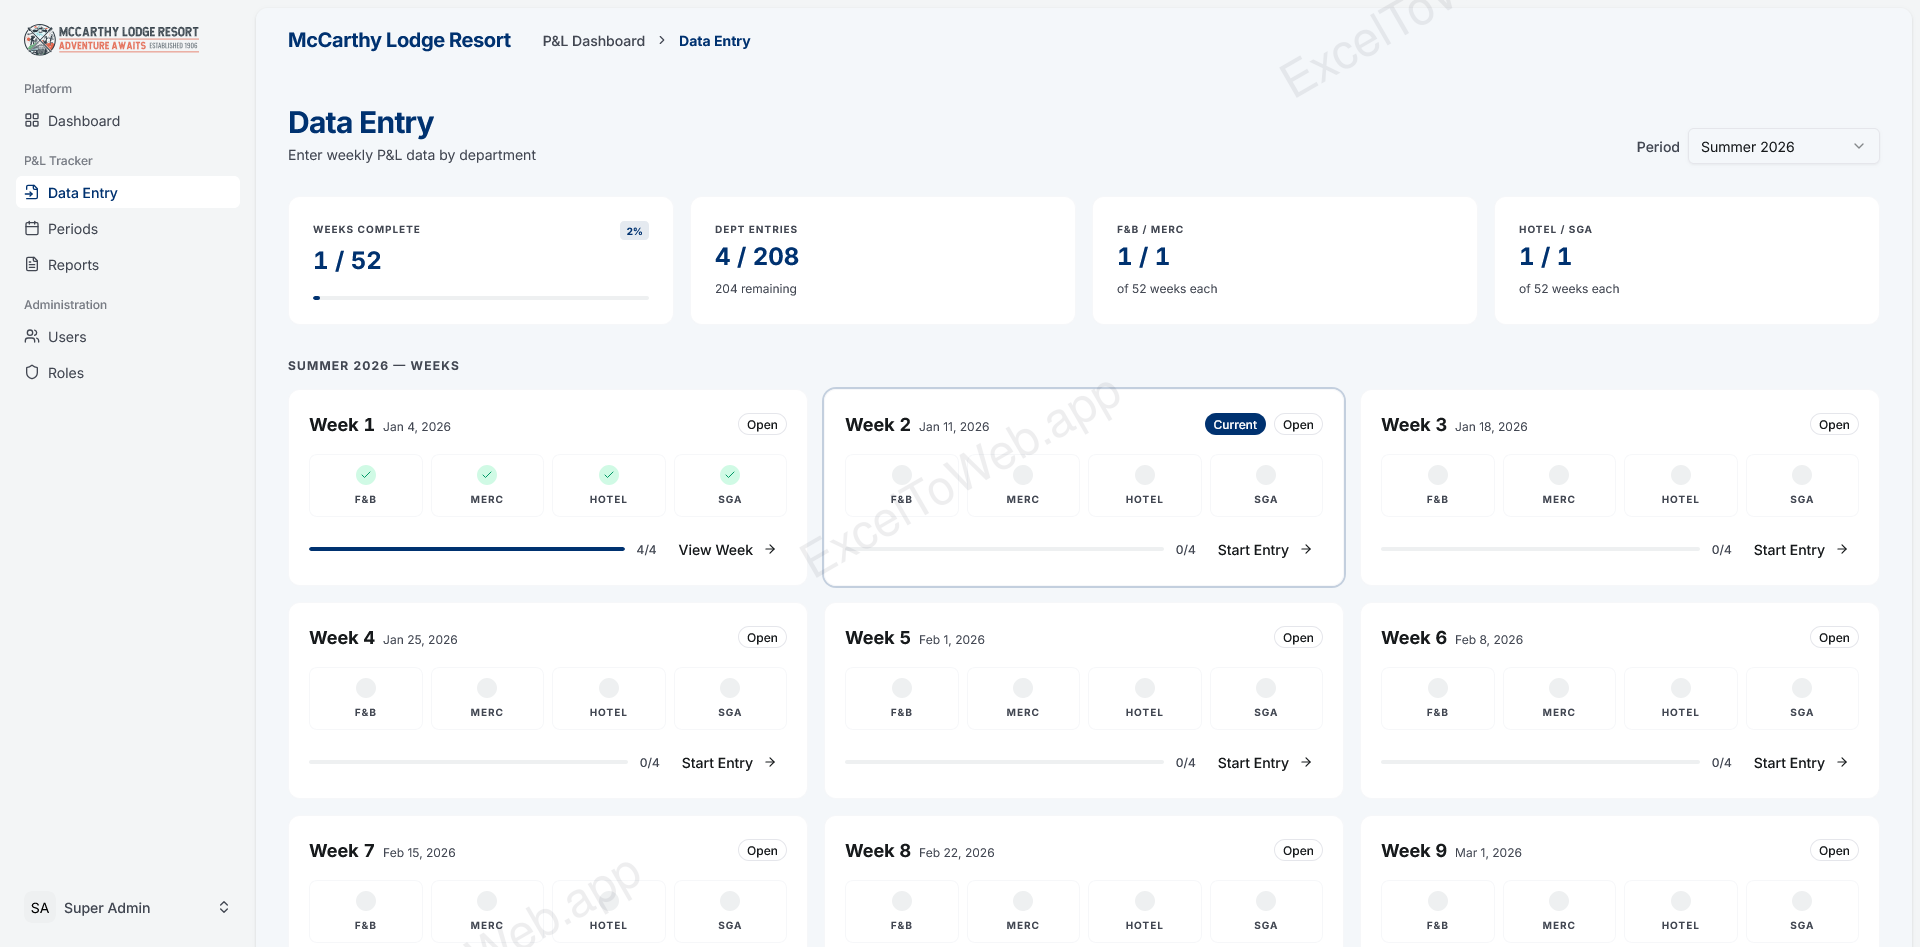Open the Reports sidebar item
The height and width of the screenshot is (947, 1920).
tap(73, 264)
